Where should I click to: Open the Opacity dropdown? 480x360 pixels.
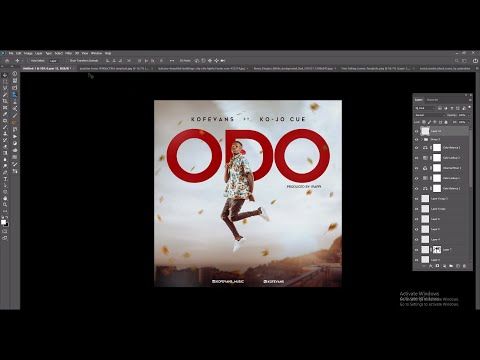point(468,115)
